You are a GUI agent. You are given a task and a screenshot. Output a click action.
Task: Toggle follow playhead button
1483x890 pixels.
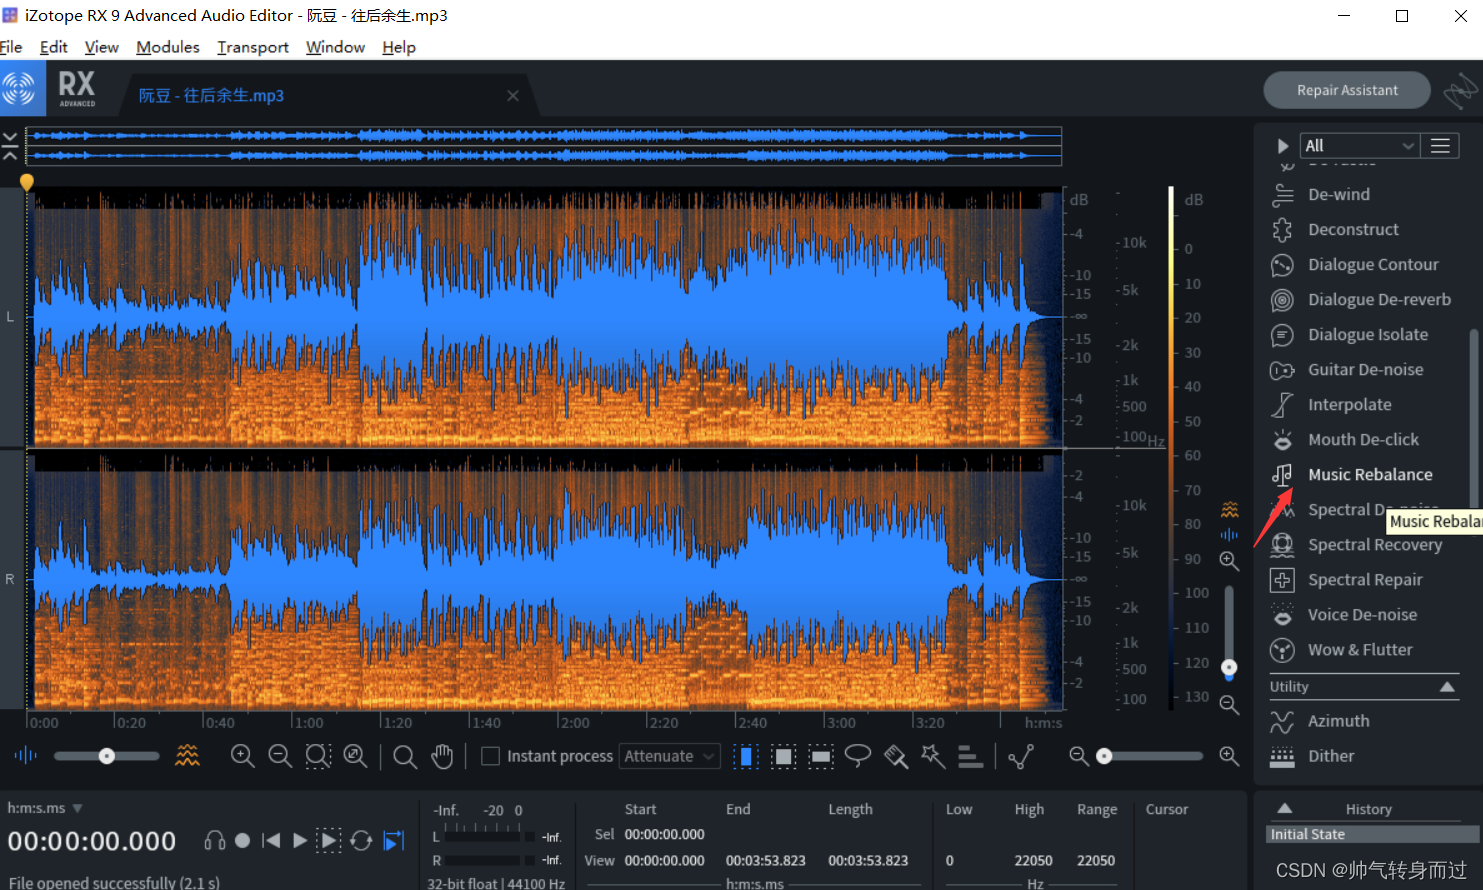[394, 841]
